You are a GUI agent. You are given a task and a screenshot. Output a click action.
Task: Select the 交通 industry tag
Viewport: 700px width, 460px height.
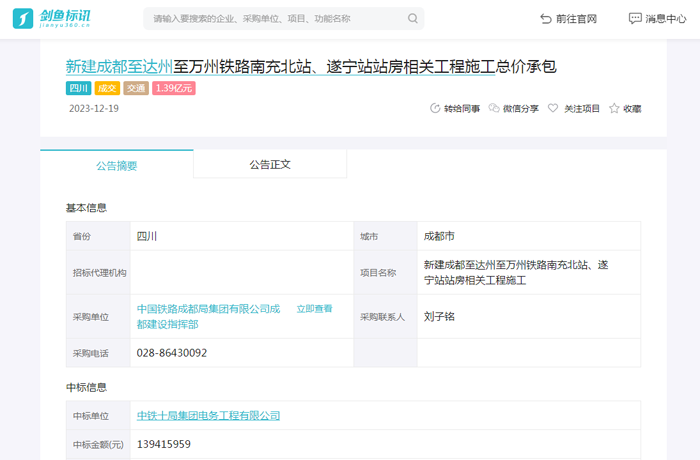click(136, 88)
